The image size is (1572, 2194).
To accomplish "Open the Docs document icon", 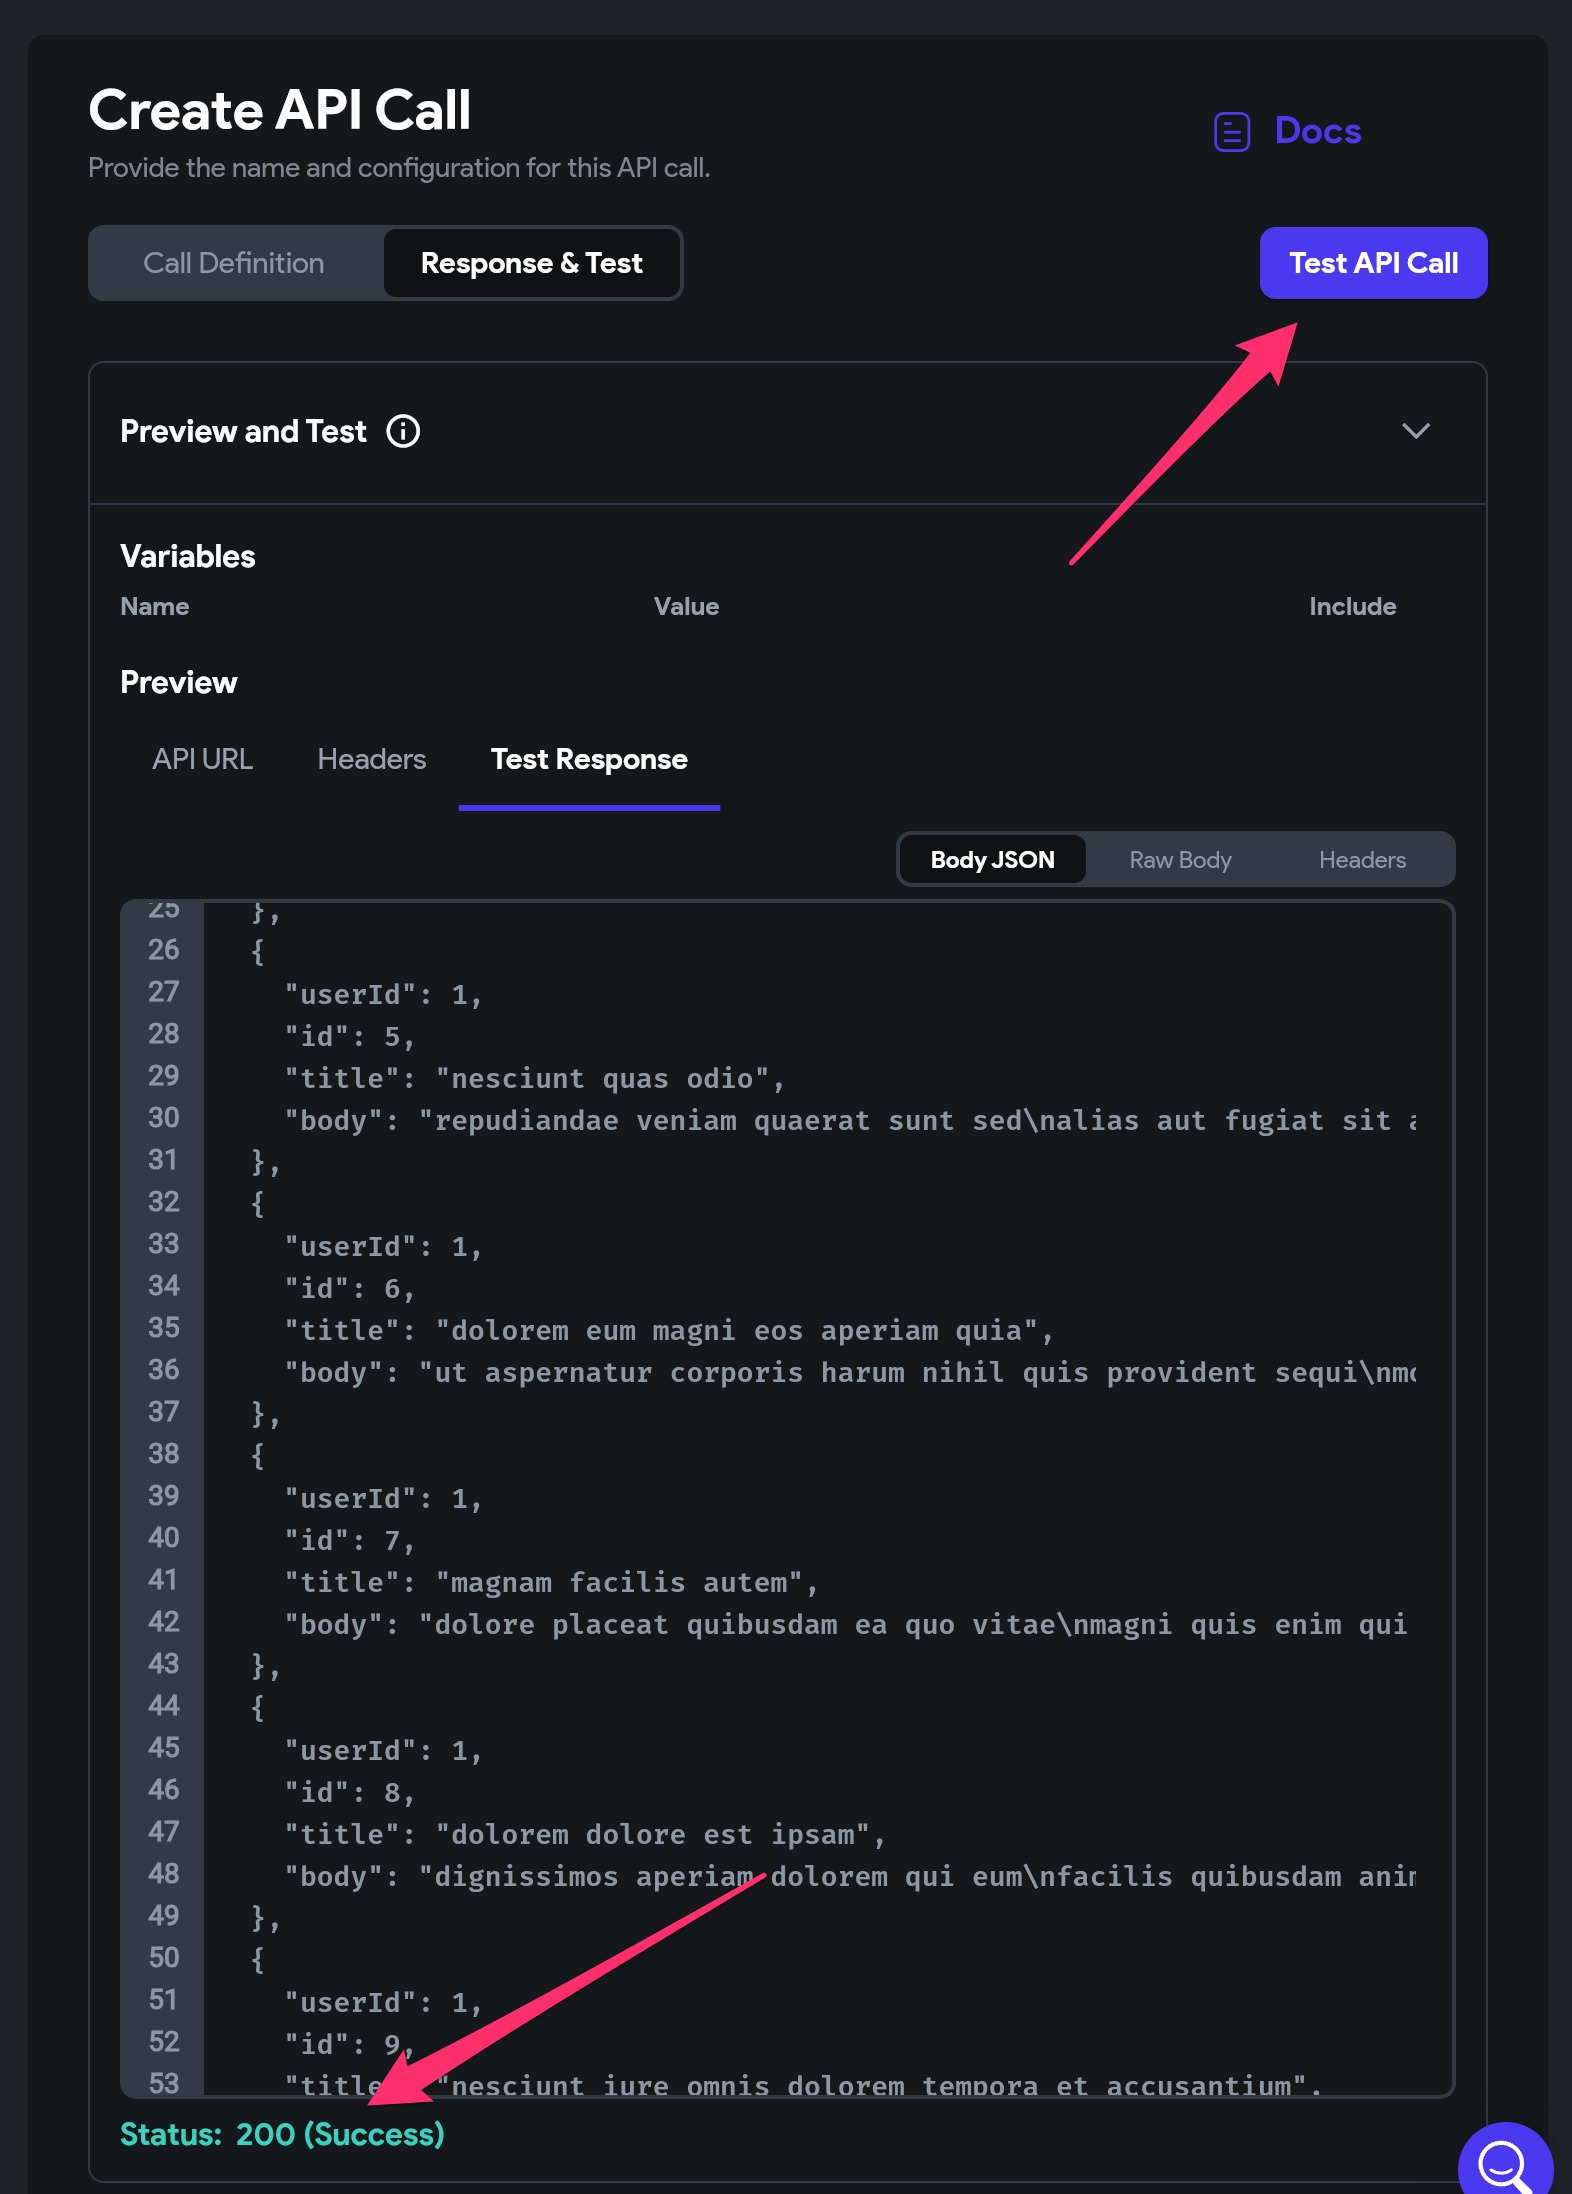I will pos(1231,131).
